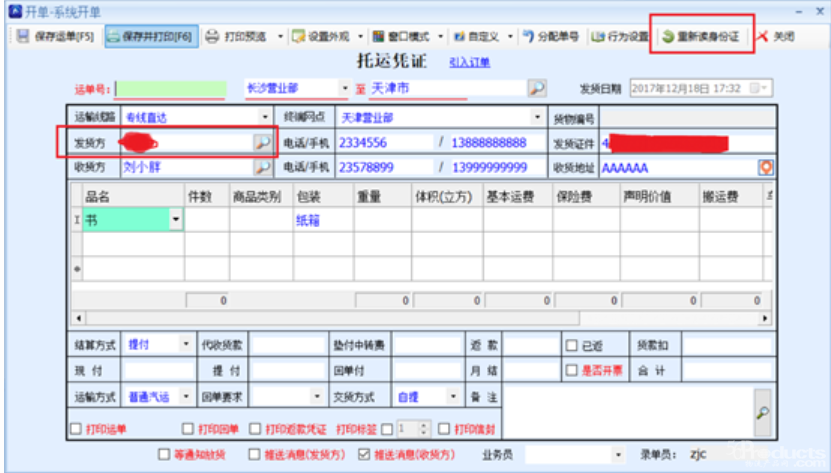
Task: Uncheck 推送消息(收货方) checkbox
Action: tap(365, 455)
